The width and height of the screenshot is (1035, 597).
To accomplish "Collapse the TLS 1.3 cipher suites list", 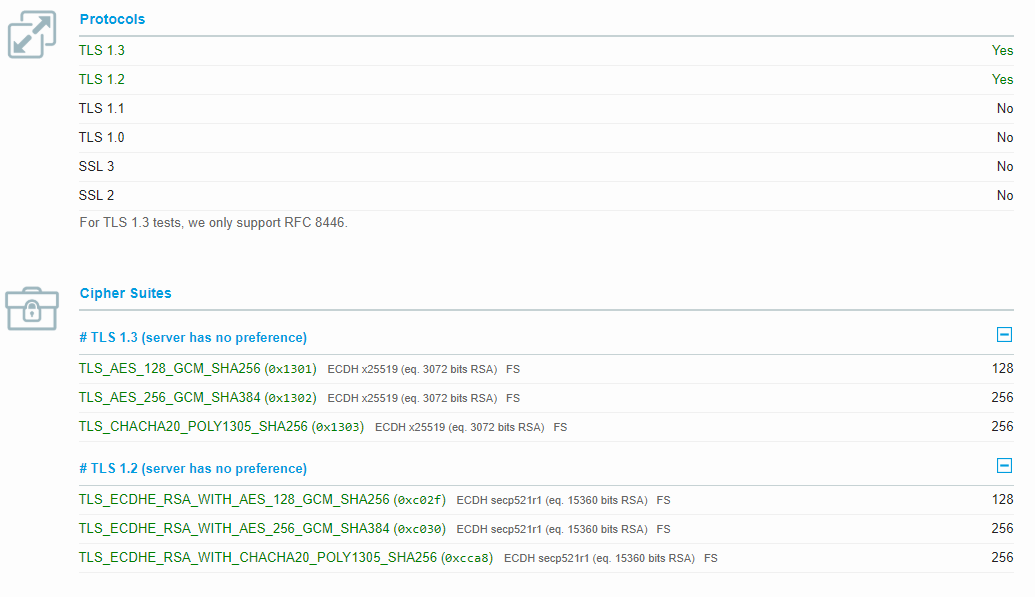I will click(1004, 335).
